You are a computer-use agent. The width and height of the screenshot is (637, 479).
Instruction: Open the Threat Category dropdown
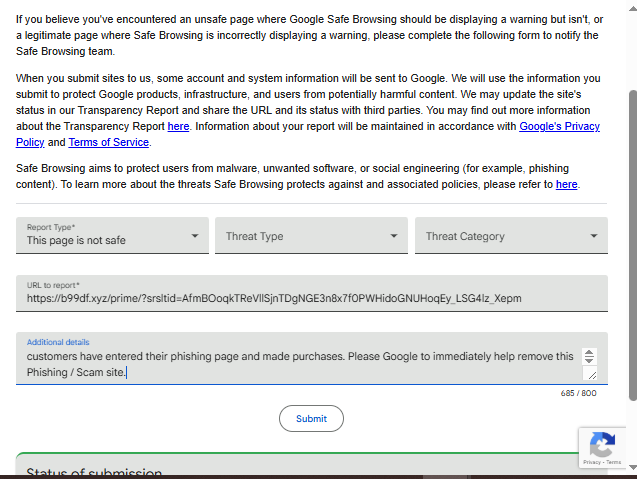pyautogui.click(x=511, y=236)
